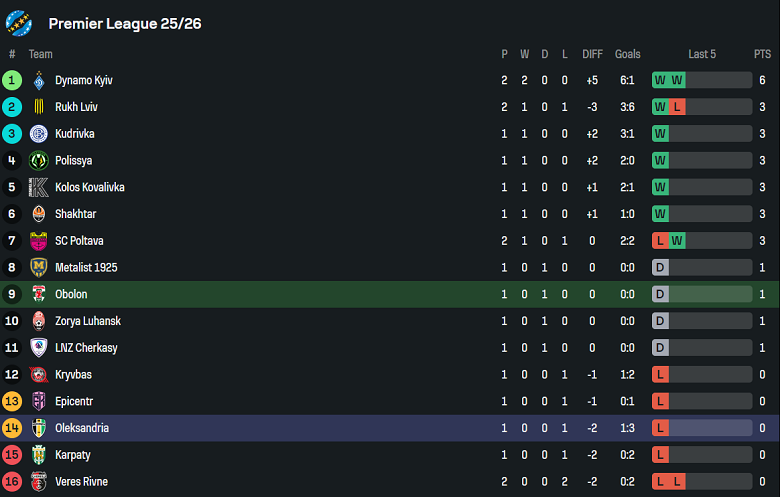Image resolution: width=780 pixels, height=497 pixels.
Task: Click the SC Poltava club crest
Action: click(x=39, y=241)
